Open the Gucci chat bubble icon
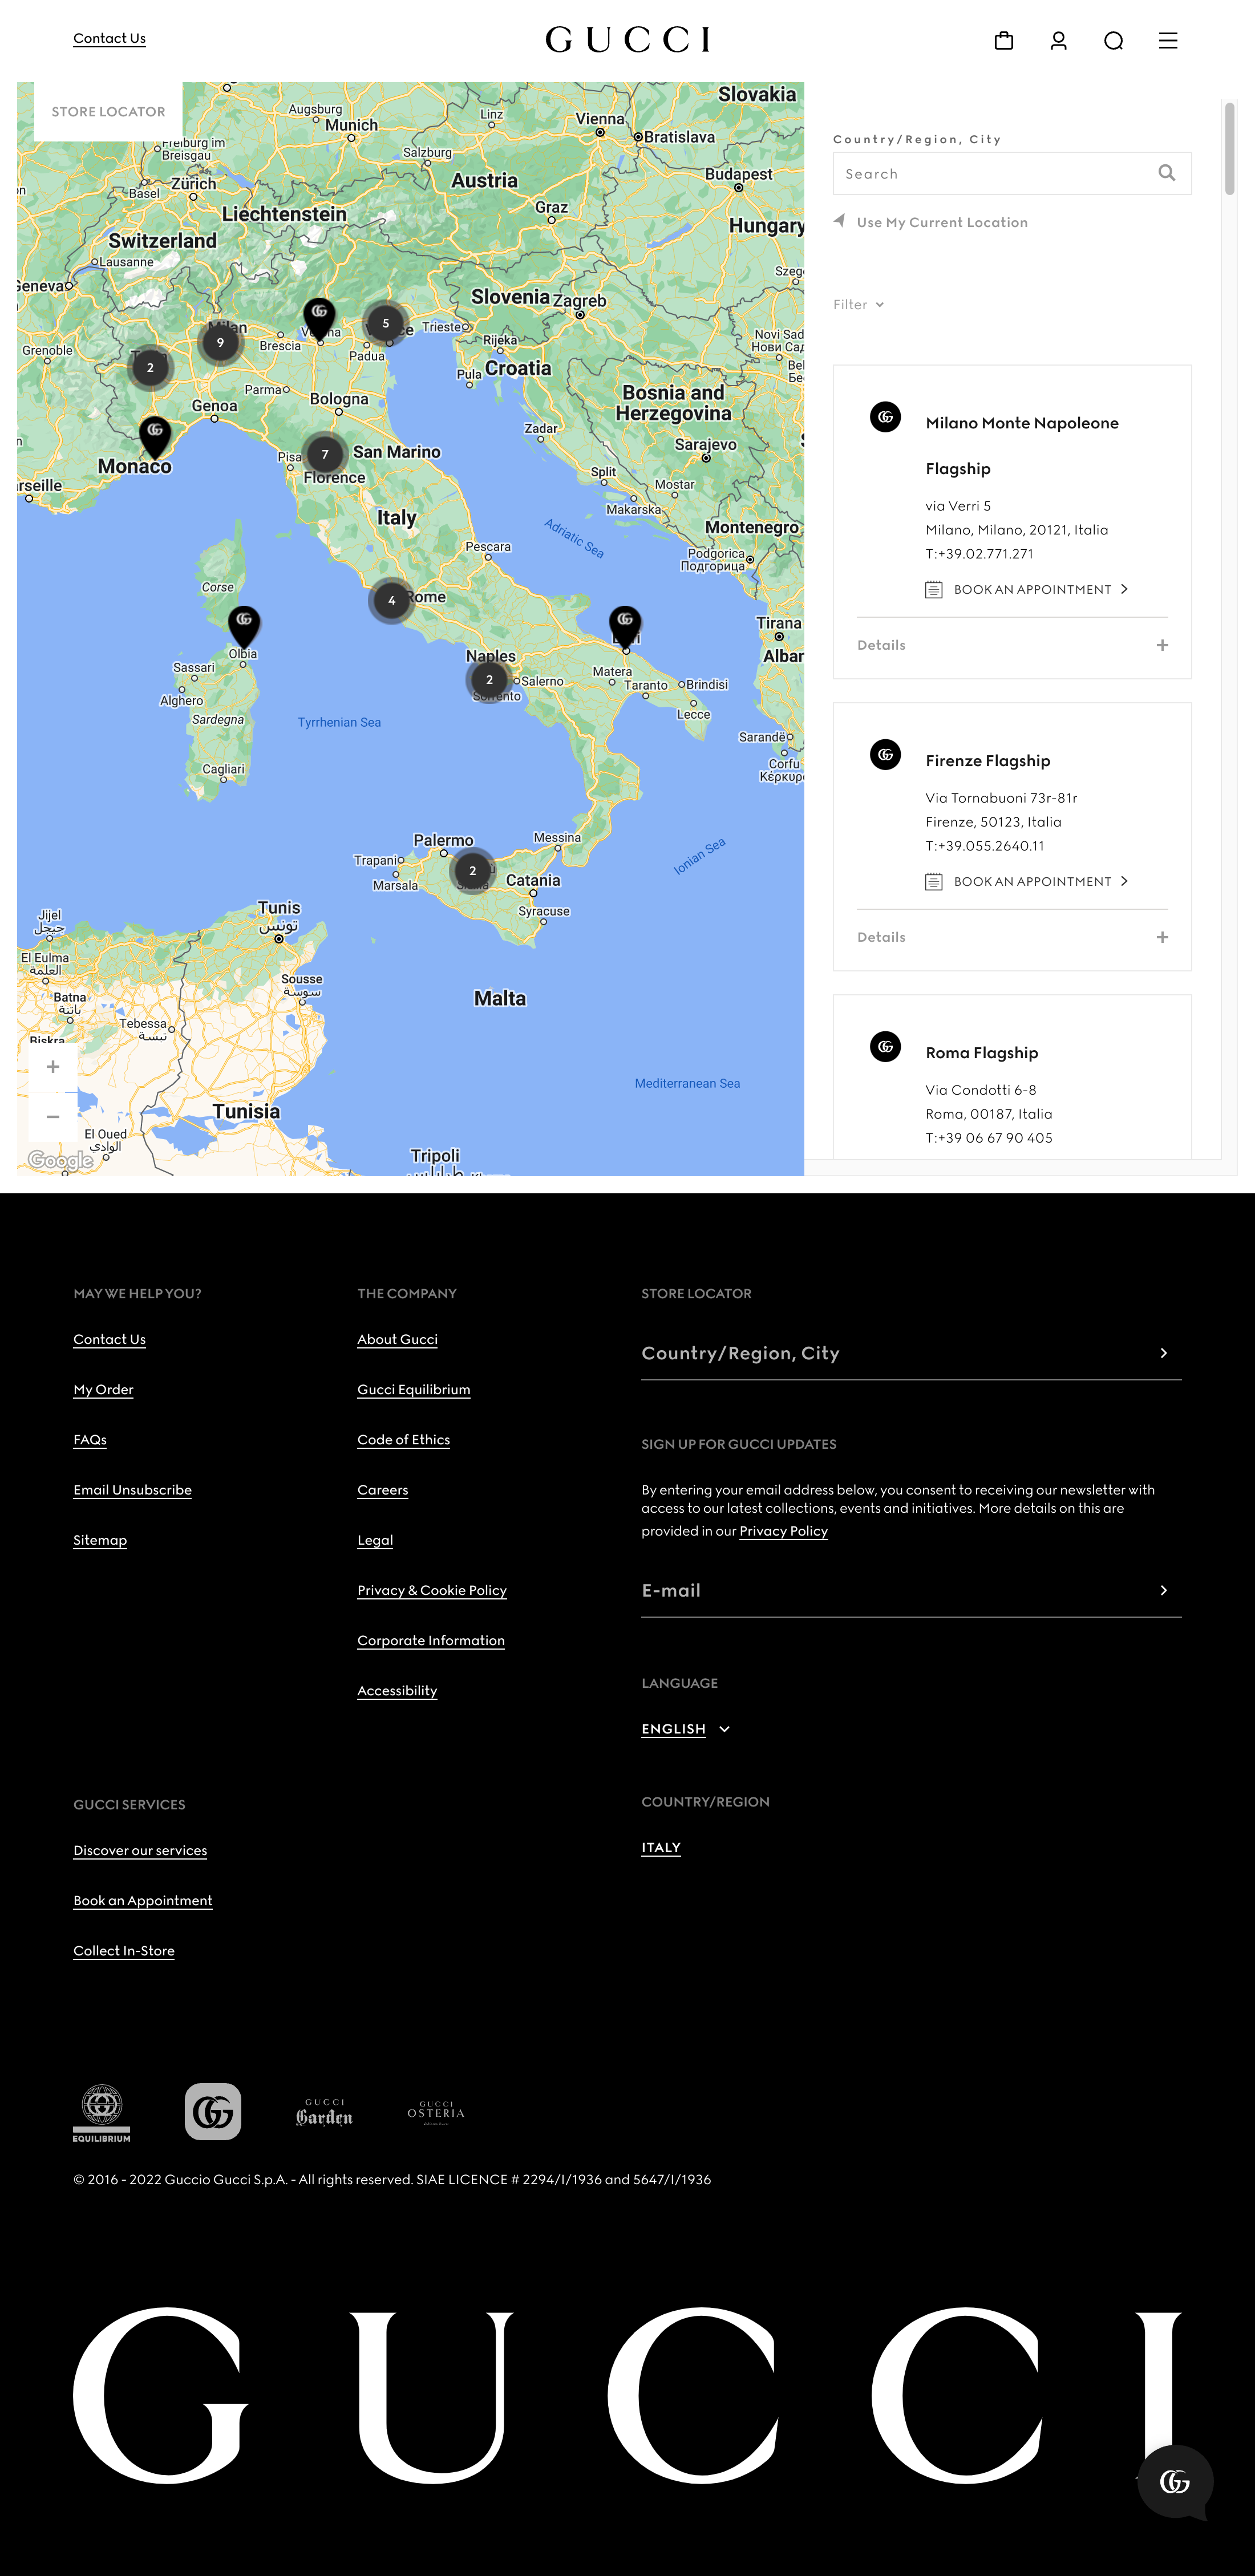Image resolution: width=1255 pixels, height=2576 pixels. pos(1174,2481)
